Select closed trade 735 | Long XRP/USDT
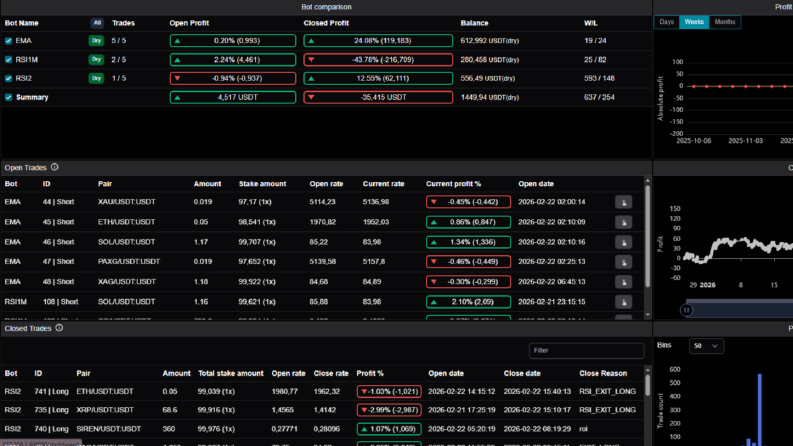Screen dimensions: 793x446 [324, 410]
